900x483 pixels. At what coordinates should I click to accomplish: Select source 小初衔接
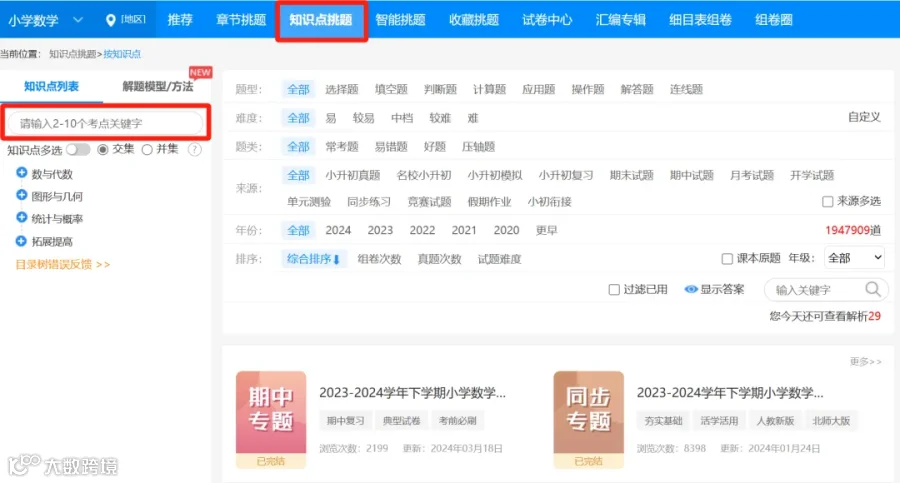[549, 202]
